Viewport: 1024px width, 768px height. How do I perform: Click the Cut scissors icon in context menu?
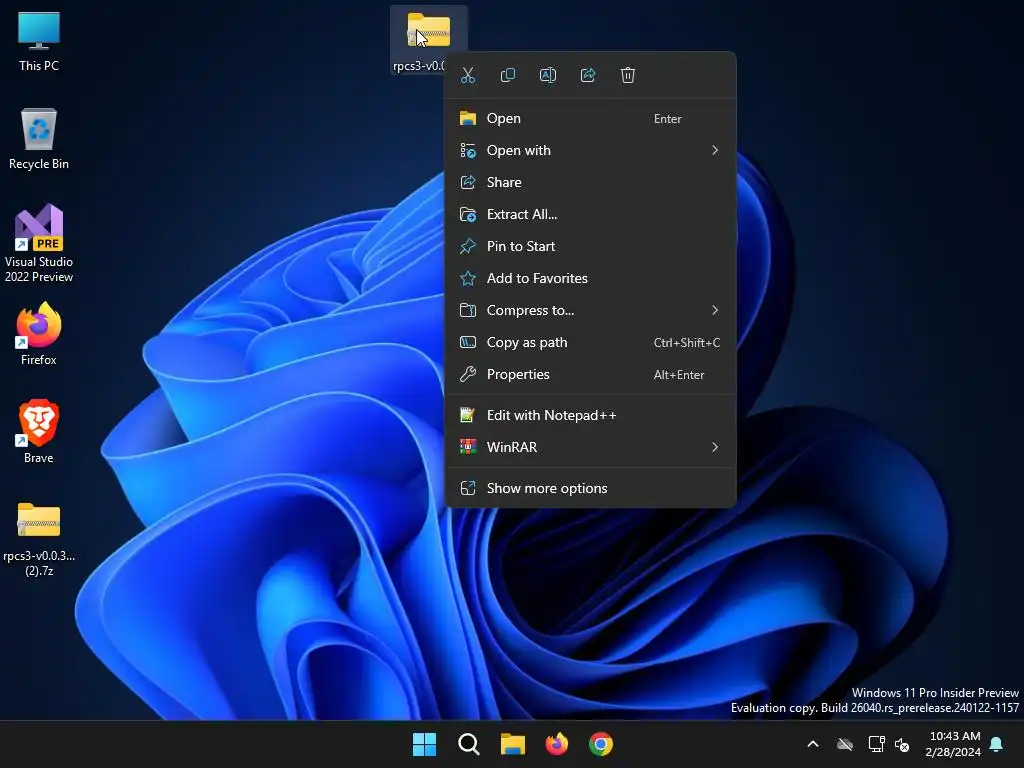point(468,75)
